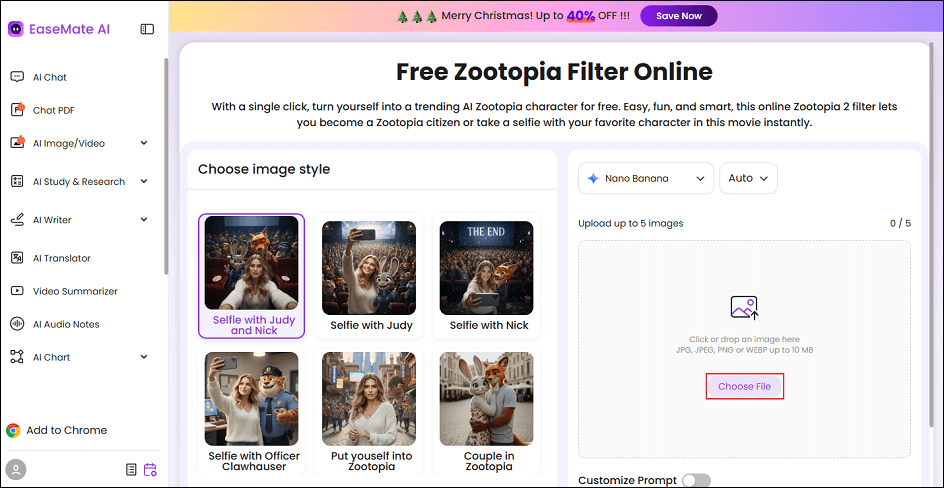Open the Auto aspect ratio dropdown
This screenshot has height=488, width=944.
coord(748,178)
